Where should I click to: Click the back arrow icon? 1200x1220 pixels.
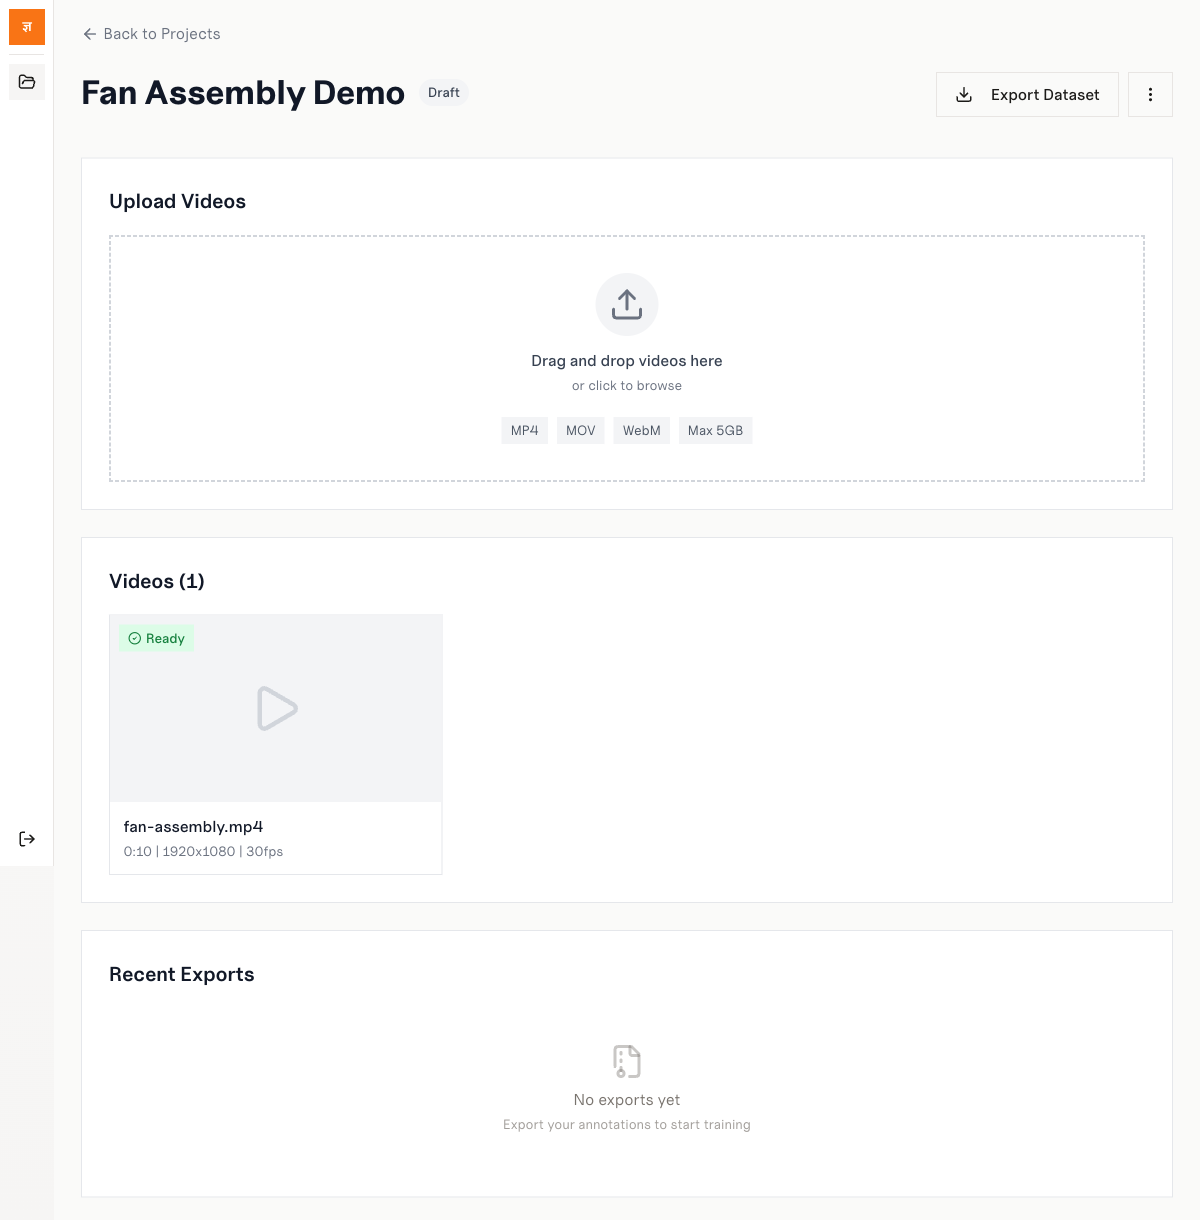coord(90,34)
